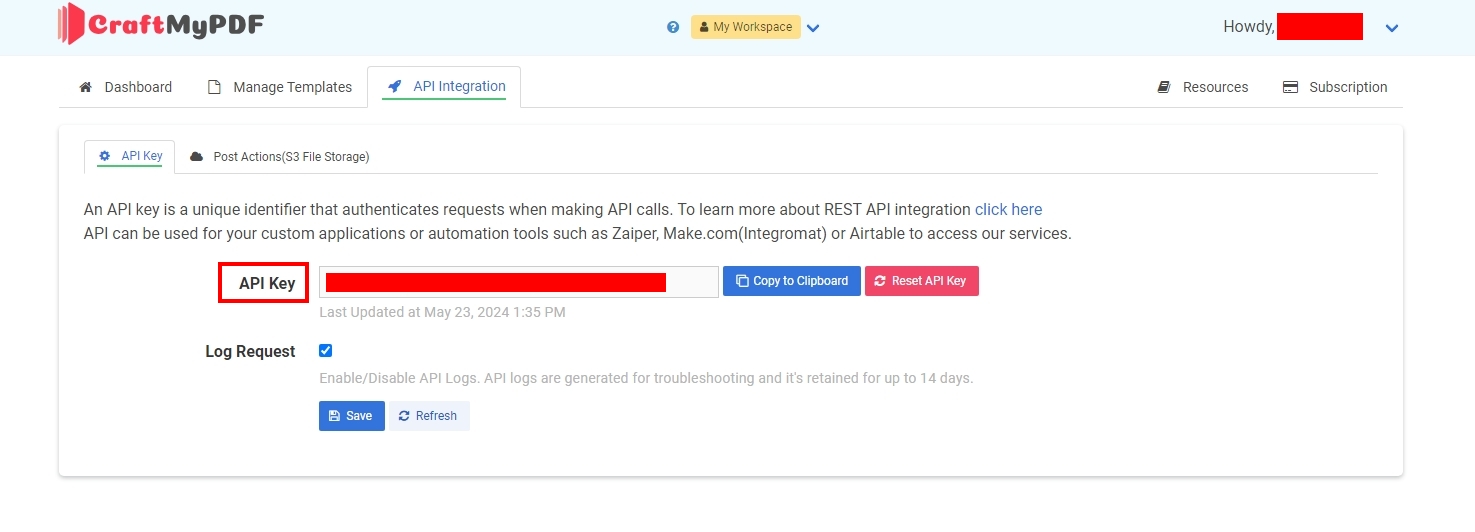Viewport: 1475px width, 532px height.
Task: Click the gear icon on API Key tab
Action: click(104, 156)
